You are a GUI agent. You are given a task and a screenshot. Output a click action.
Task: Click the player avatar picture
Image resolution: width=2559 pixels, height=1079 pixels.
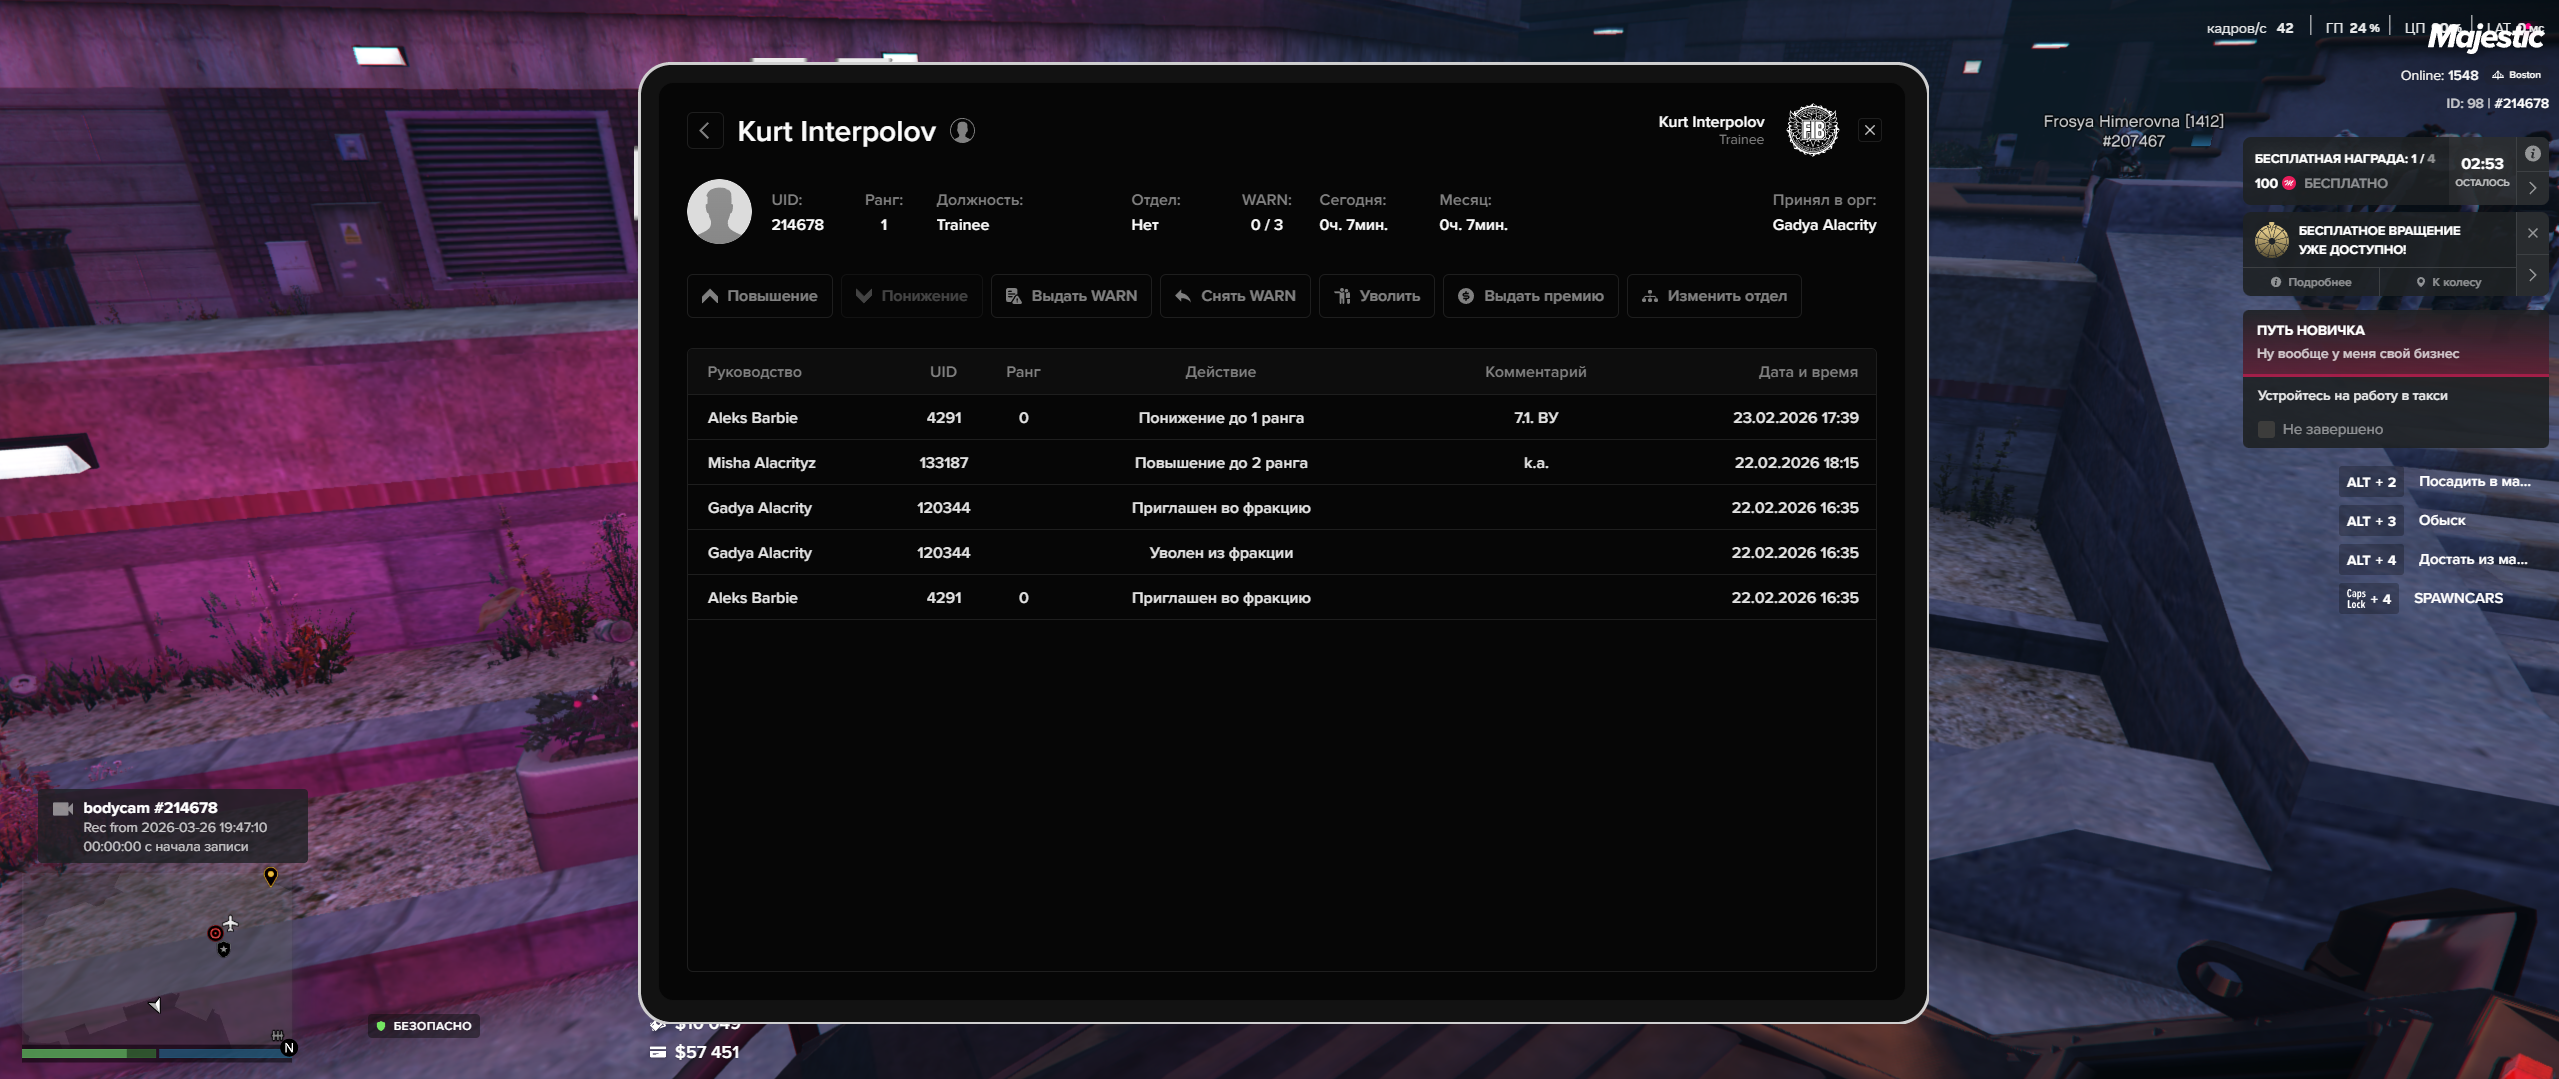pyautogui.click(x=719, y=212)
